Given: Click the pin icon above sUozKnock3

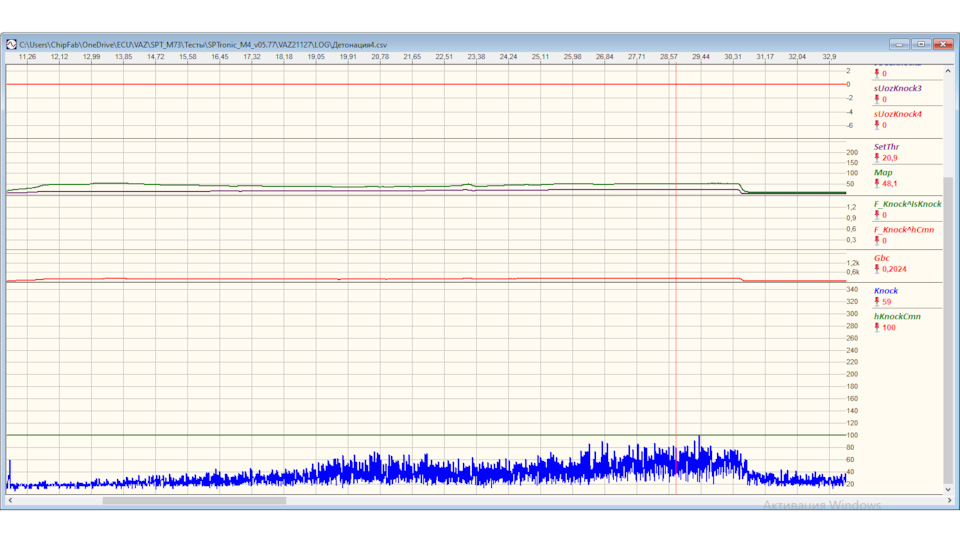Looking at the screenshot, I should (877, 73).
